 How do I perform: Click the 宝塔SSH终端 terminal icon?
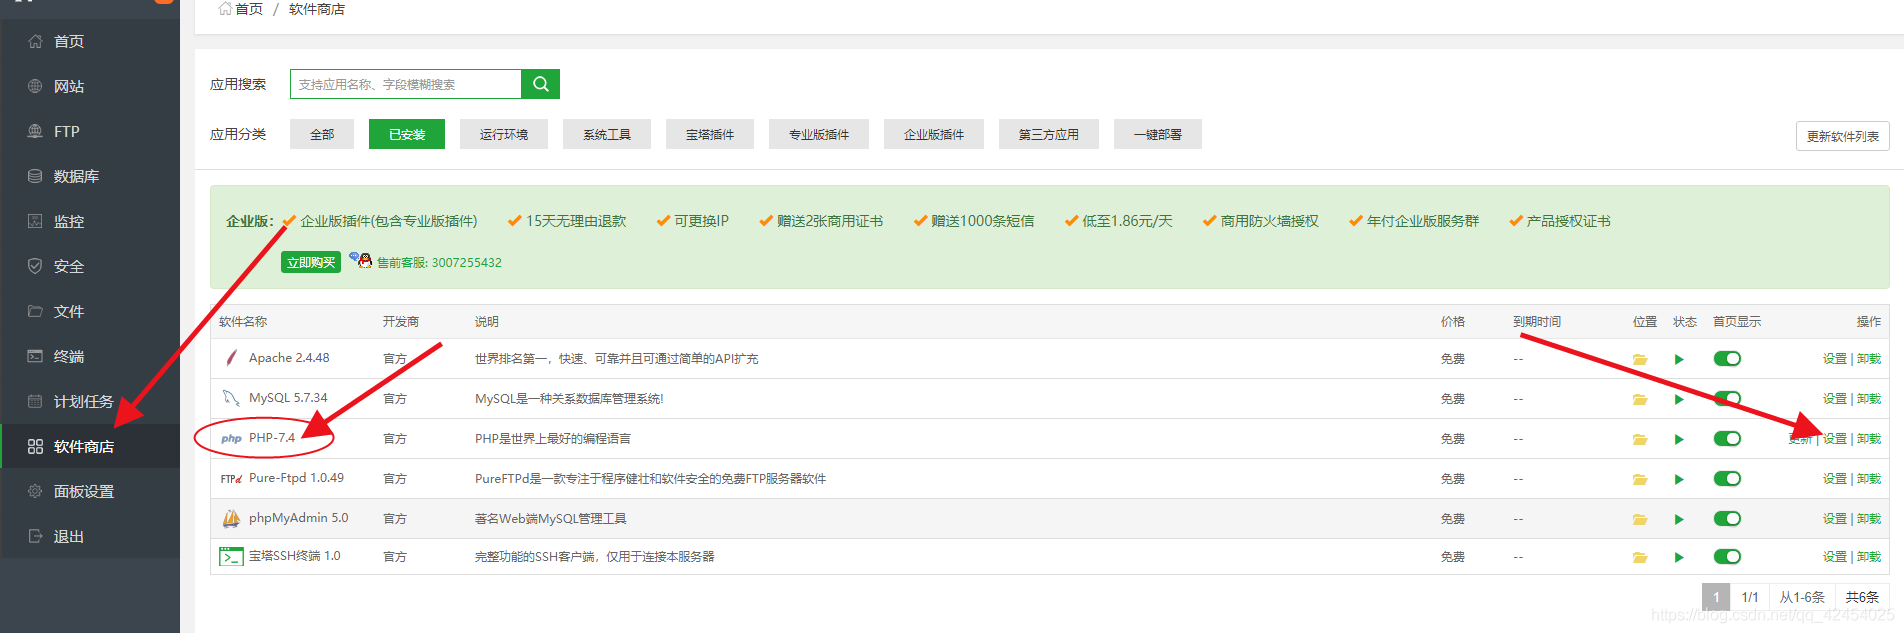(231, 556)
